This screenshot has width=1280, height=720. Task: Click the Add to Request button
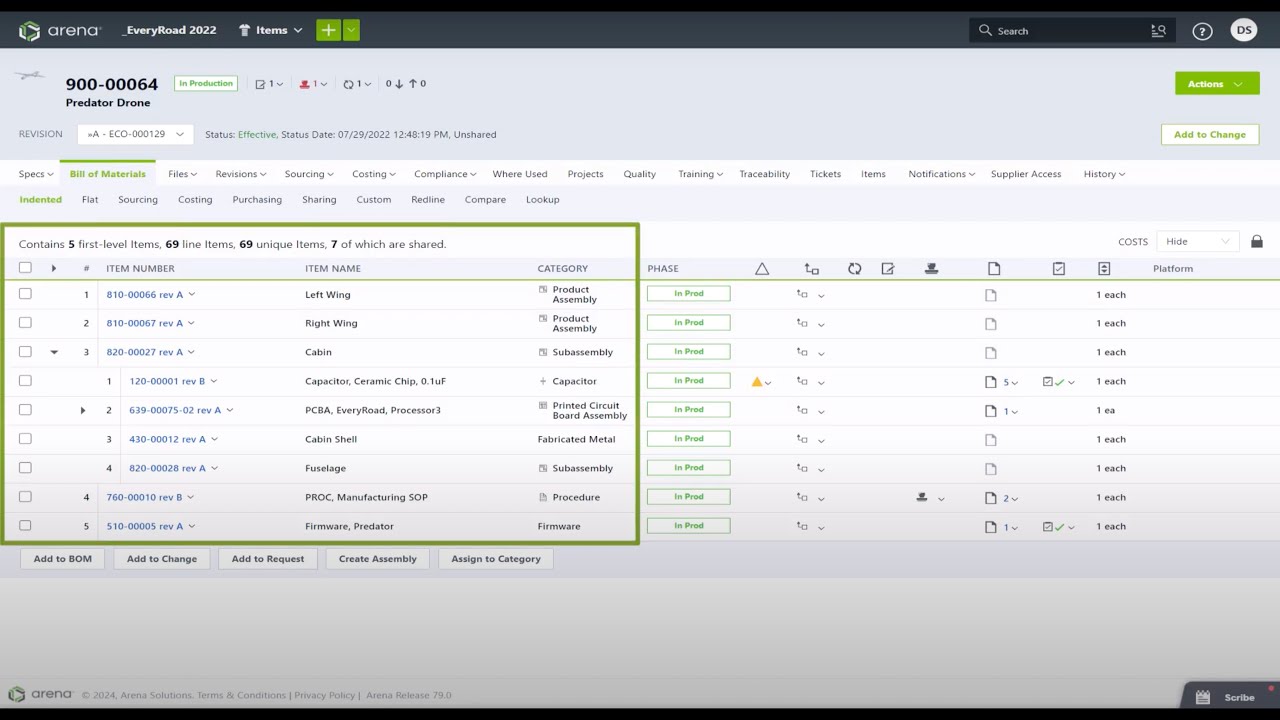click(x=268, y=559)
